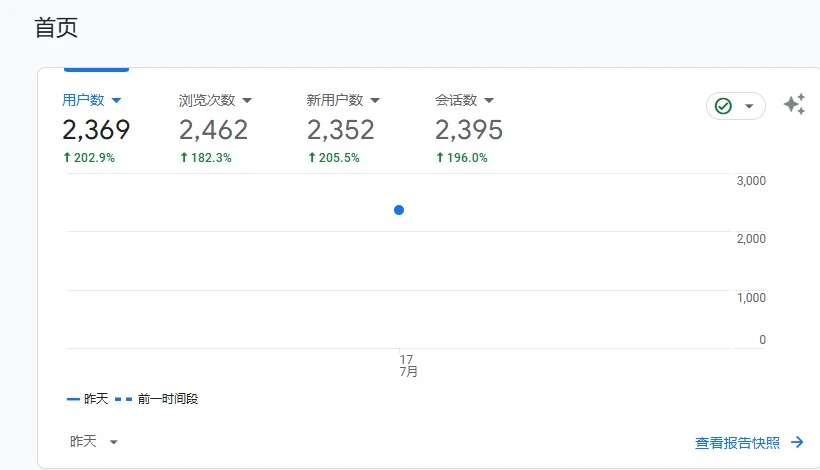Expand the 浏览次数 metric dropdown arrow
The image size is (820, 470).
[247, 100]
